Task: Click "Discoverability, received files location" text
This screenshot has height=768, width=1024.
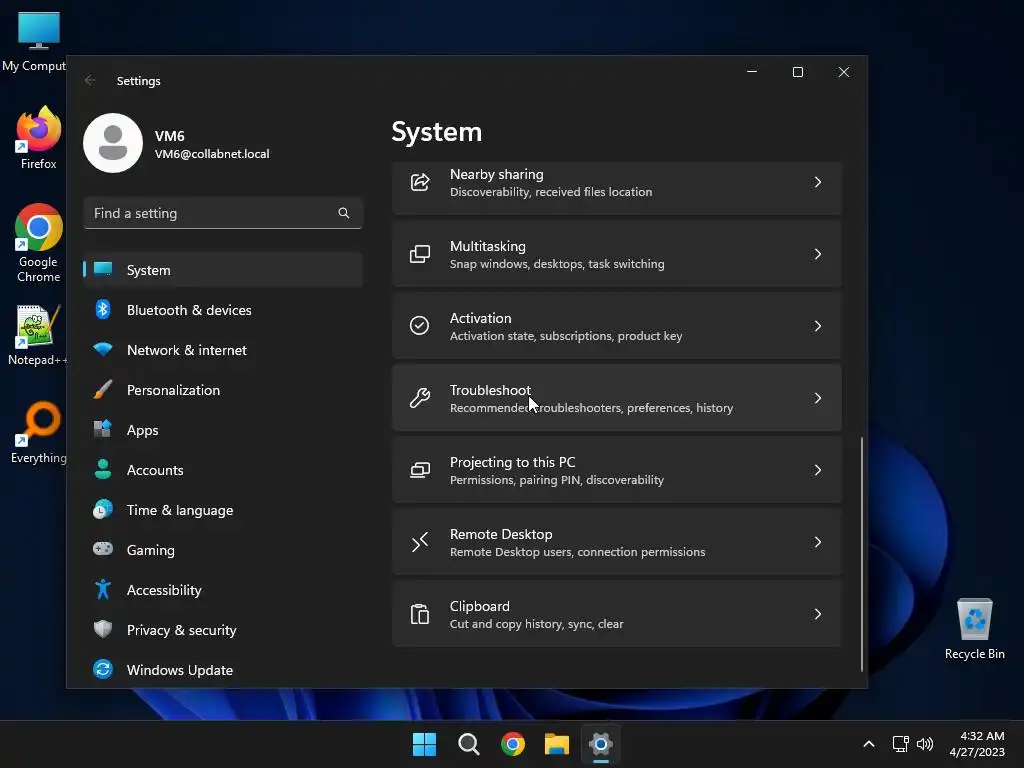Action: click(x=551, y=192)
